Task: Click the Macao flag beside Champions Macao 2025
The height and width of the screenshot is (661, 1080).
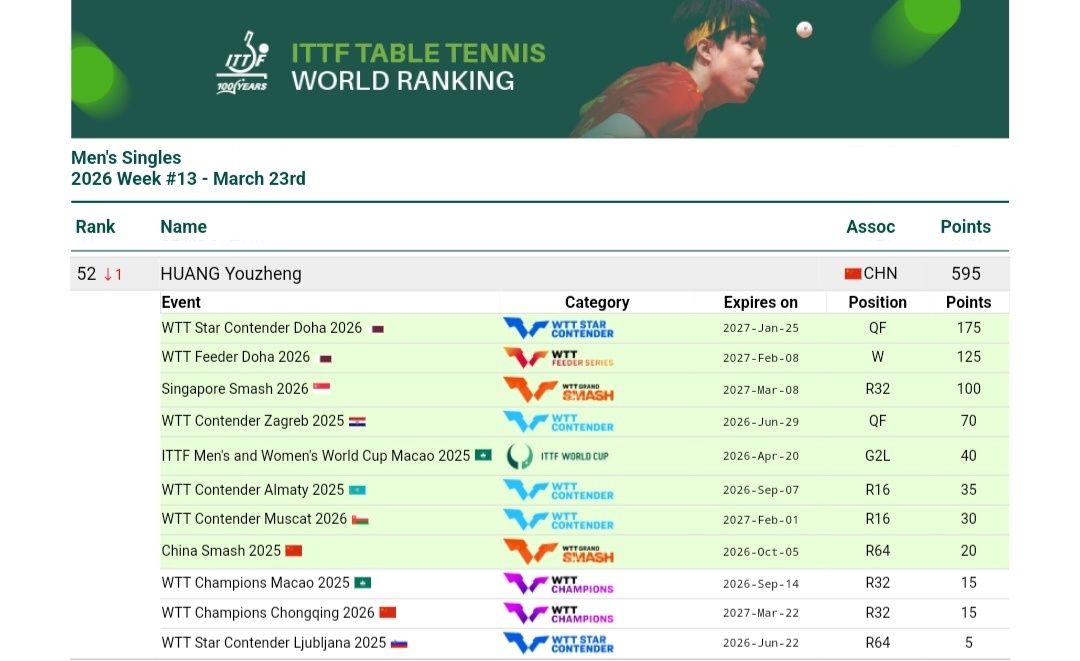Action: click(363, 583)
